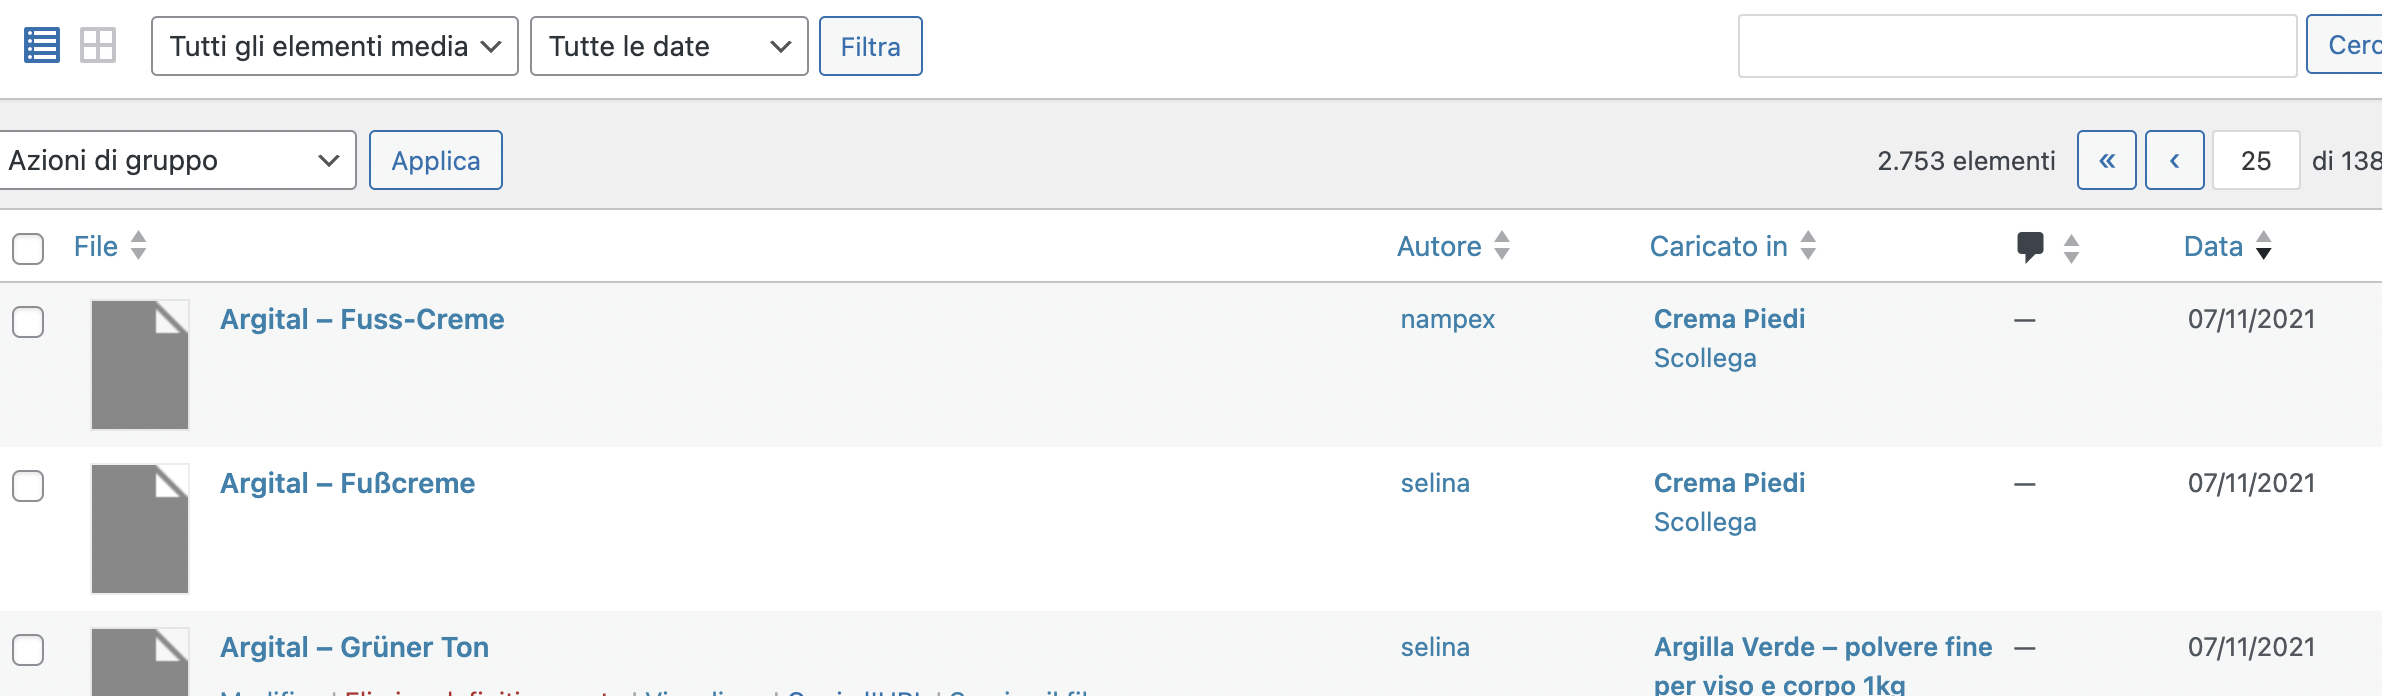Go to previous page of results
Viewport: 2382px width, 696px height.
2174,160
